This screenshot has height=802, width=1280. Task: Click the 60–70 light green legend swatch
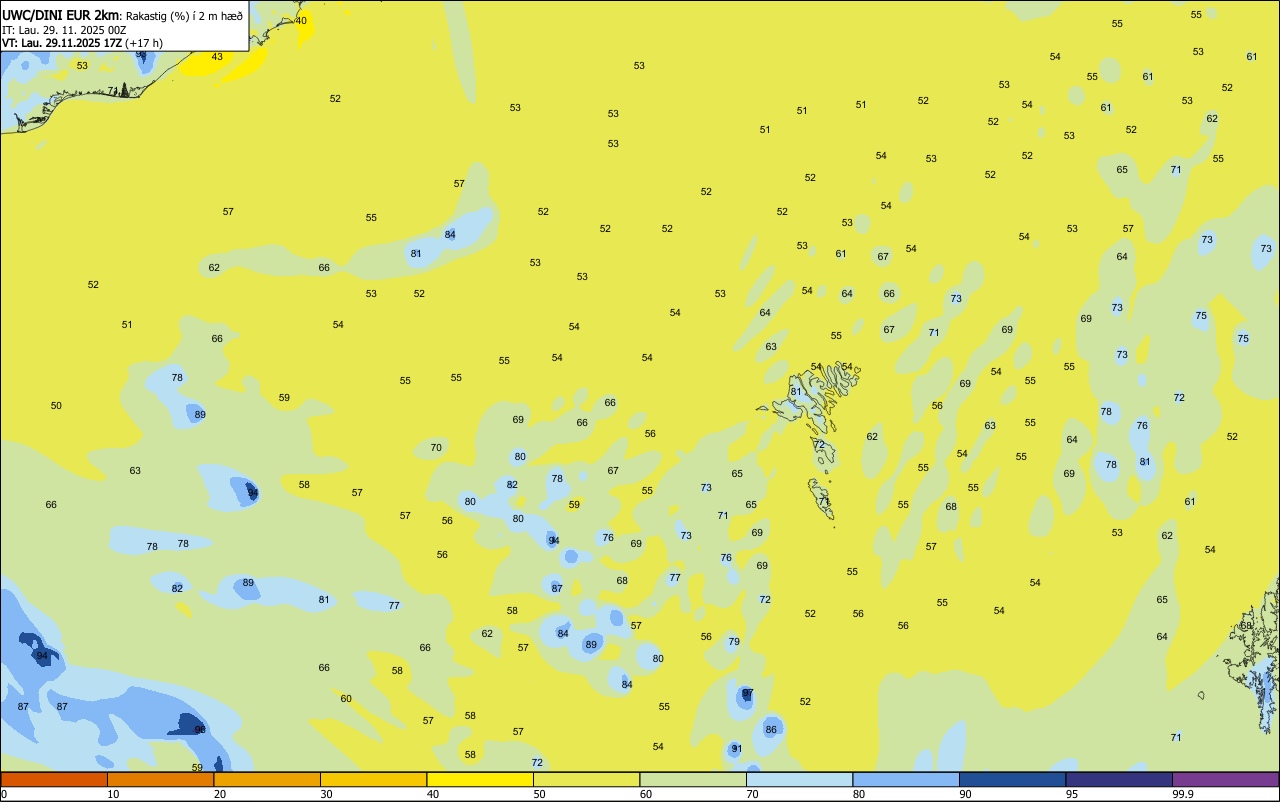(693, 779)
